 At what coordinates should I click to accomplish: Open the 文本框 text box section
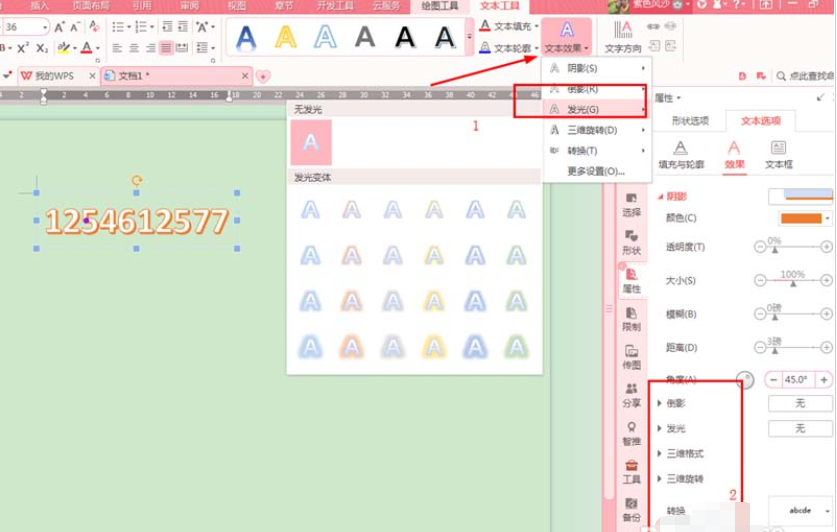[x=779, y=155]
